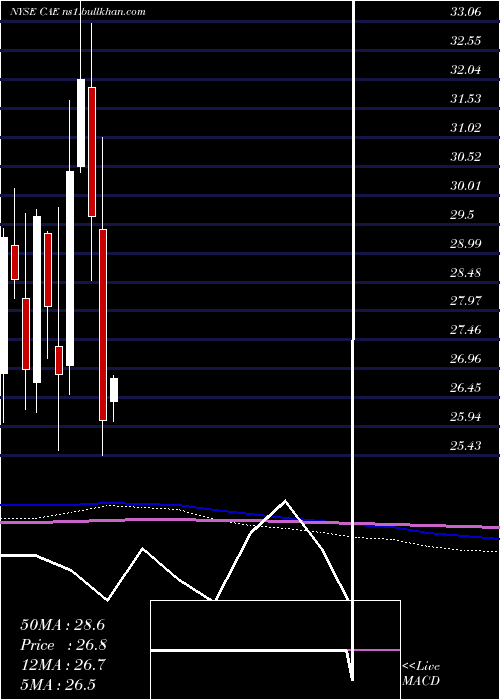Select the last small white candlestick
The height and width of the screenshot is (700, 500).
click(114, 390)
